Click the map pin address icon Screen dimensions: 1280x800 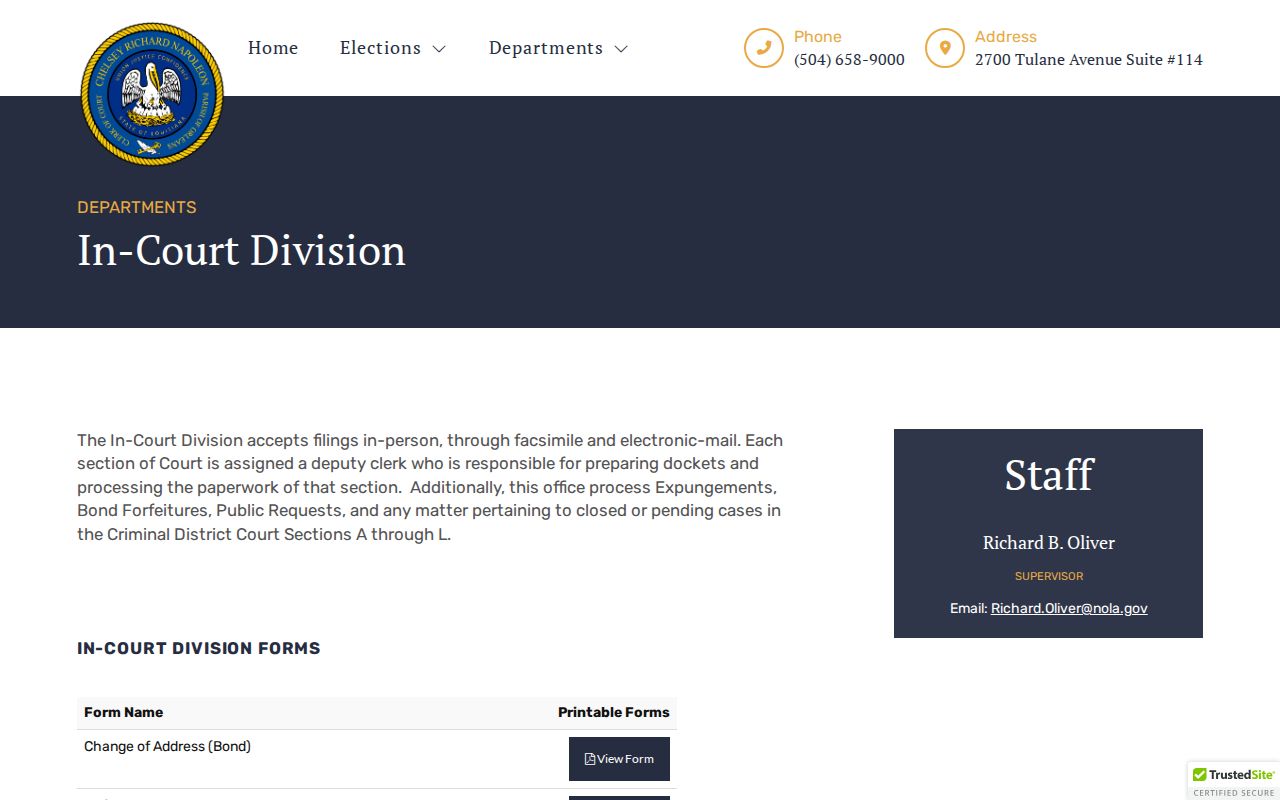click(944, 48)
